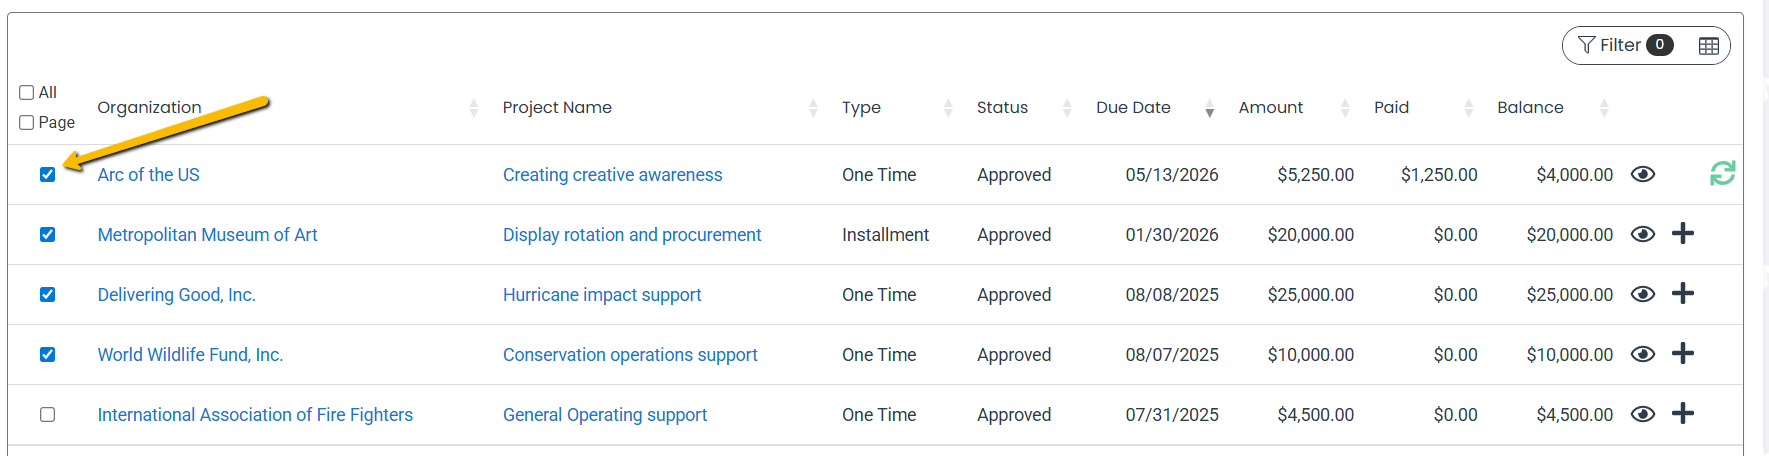This screenshot has height=456, width=1769.
Task: Uncheck the Metropolitan Museum of Art checkbox
Action: click(47, 235)
